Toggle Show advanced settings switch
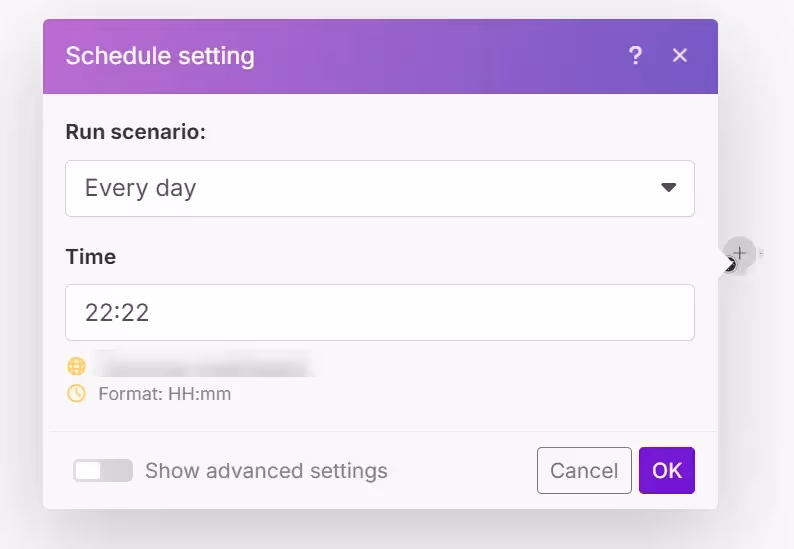This screenshot has width=794, height=549. 103,471
